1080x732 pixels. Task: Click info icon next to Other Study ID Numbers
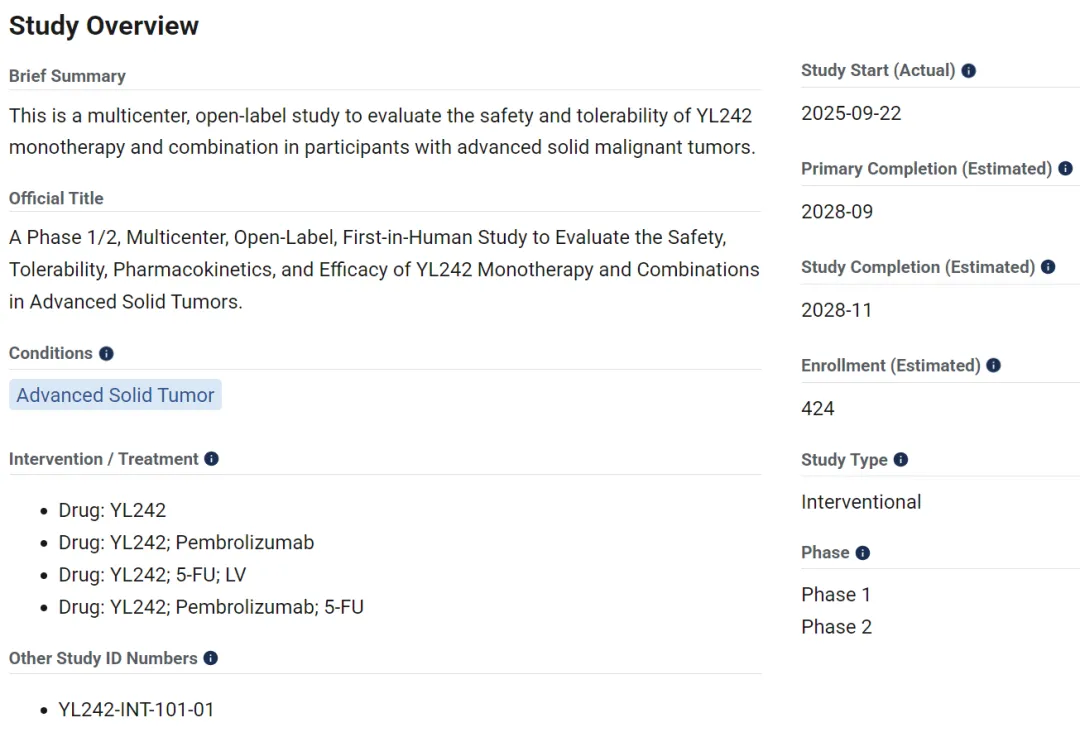point(210,658)
